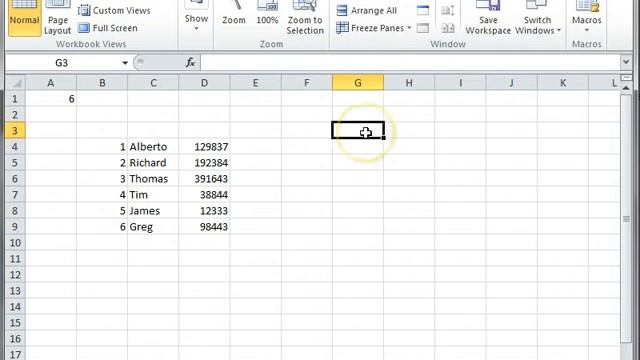Click the Reset Window Position icon
This screenshot has height=360, width=640.
tap(448, 28)
